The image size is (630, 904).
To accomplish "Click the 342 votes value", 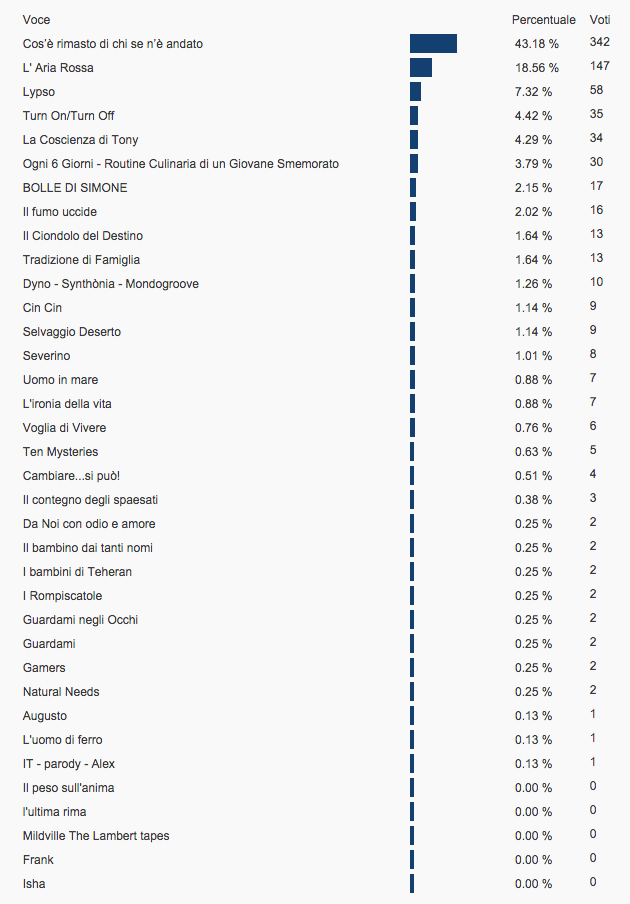I will (599, 42).
